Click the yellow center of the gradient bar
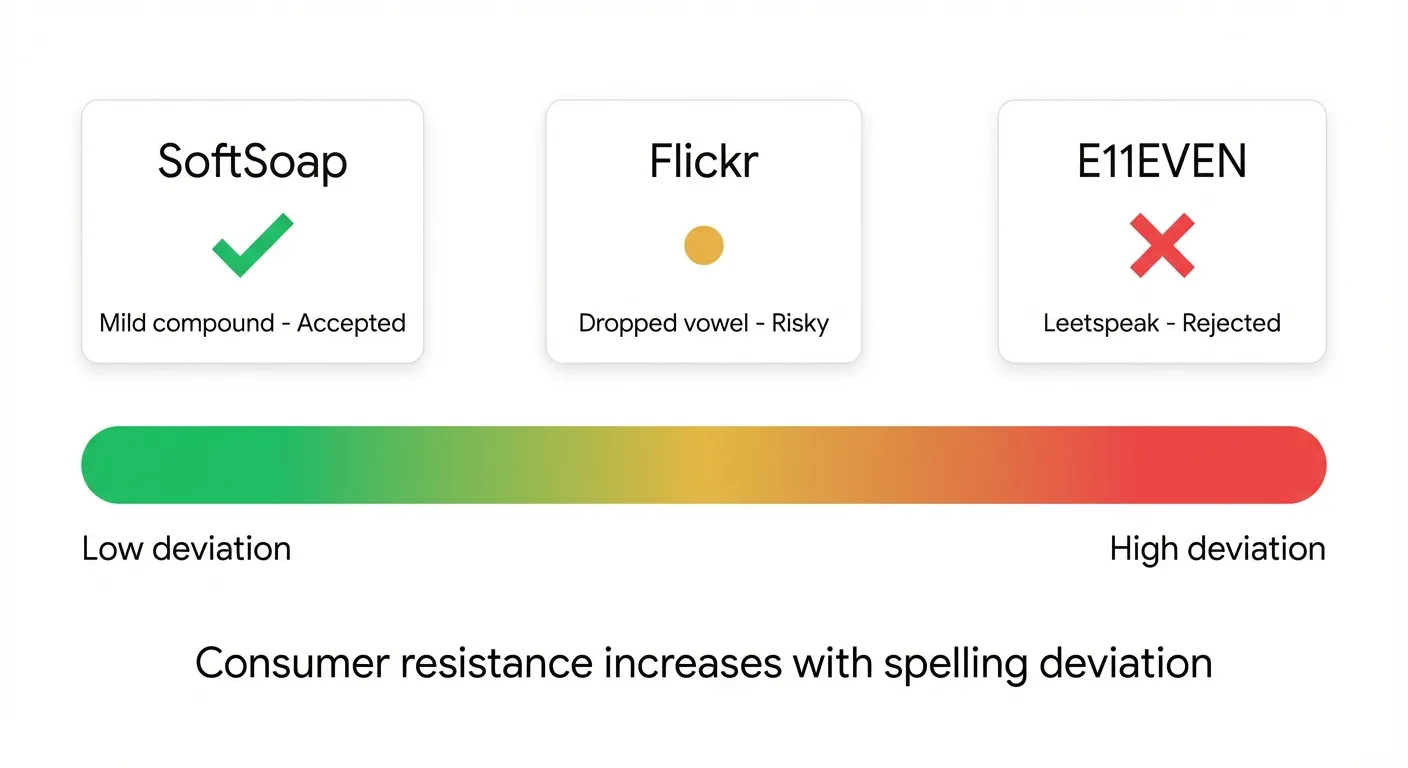Image resolution: width=1408 pixels, height=768 pixels. (x=704, y=465)
